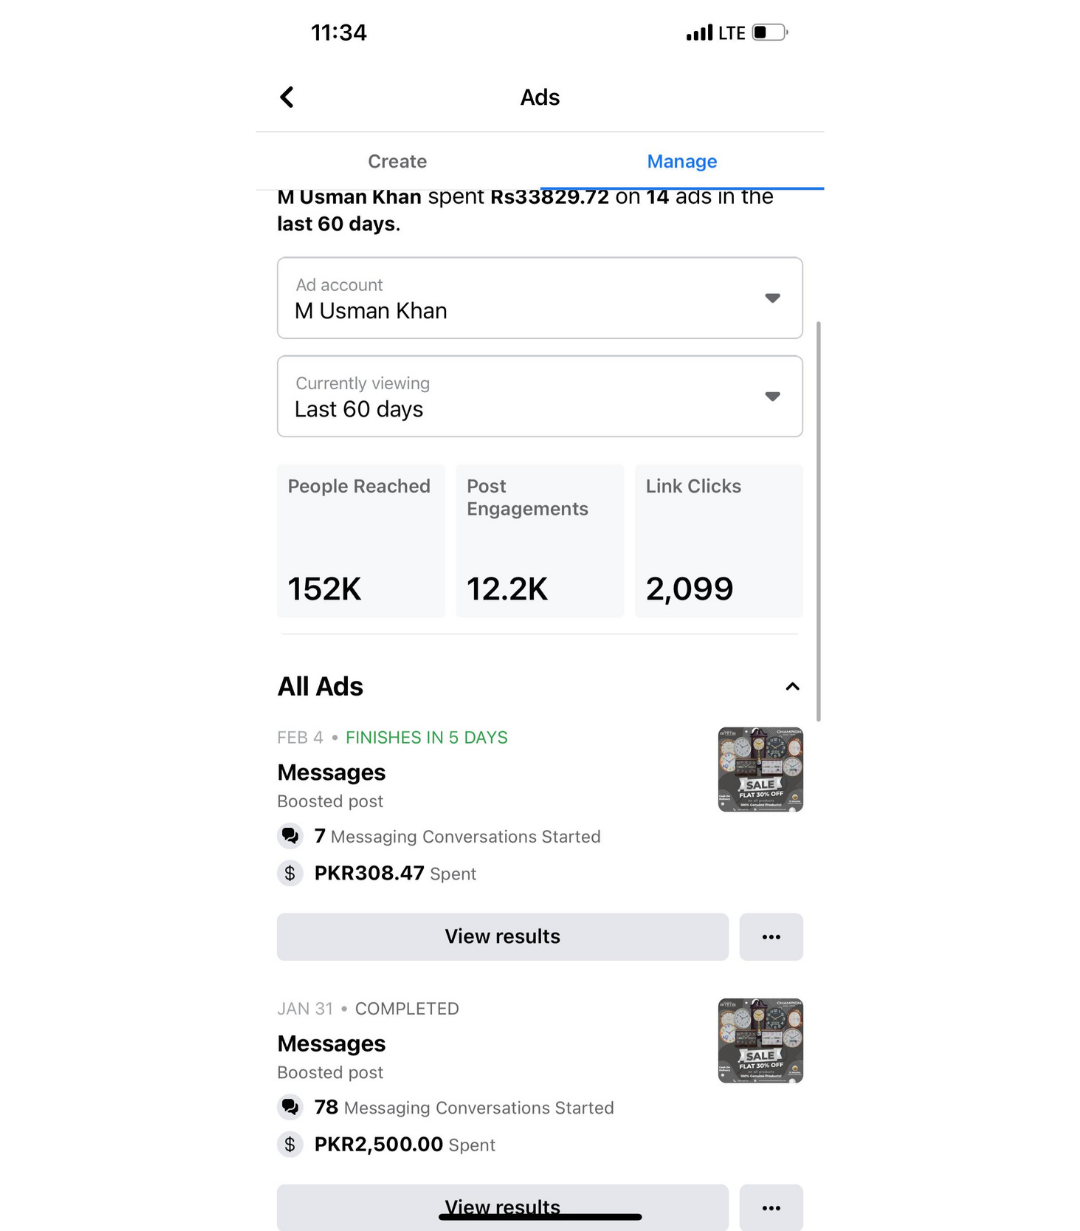Image resolution: width=1080 pixels, height=1231 pixels.
Task: Tap the dollar icon beside PKR2,500.00
Action: [x=290, y=1144]
